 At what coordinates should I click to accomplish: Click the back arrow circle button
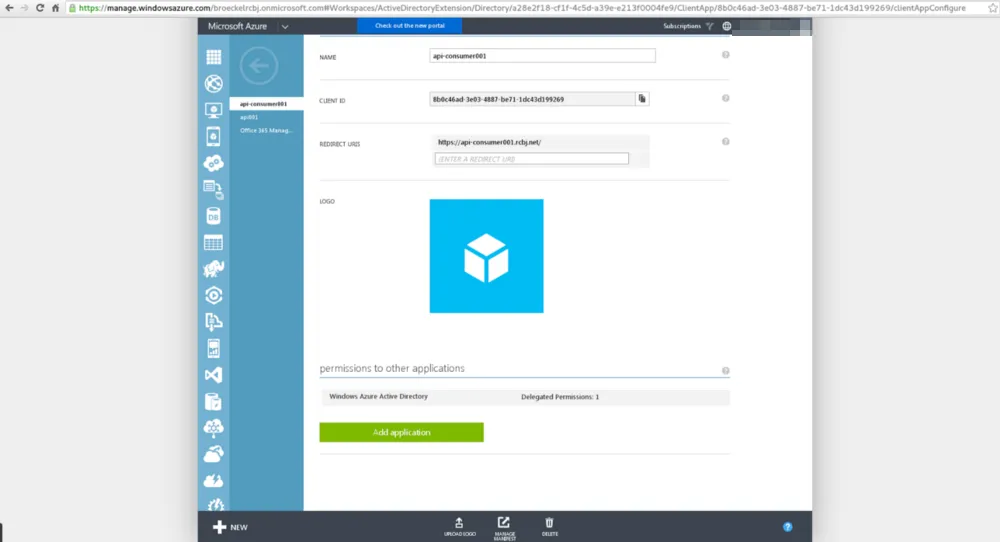point(259,66)
